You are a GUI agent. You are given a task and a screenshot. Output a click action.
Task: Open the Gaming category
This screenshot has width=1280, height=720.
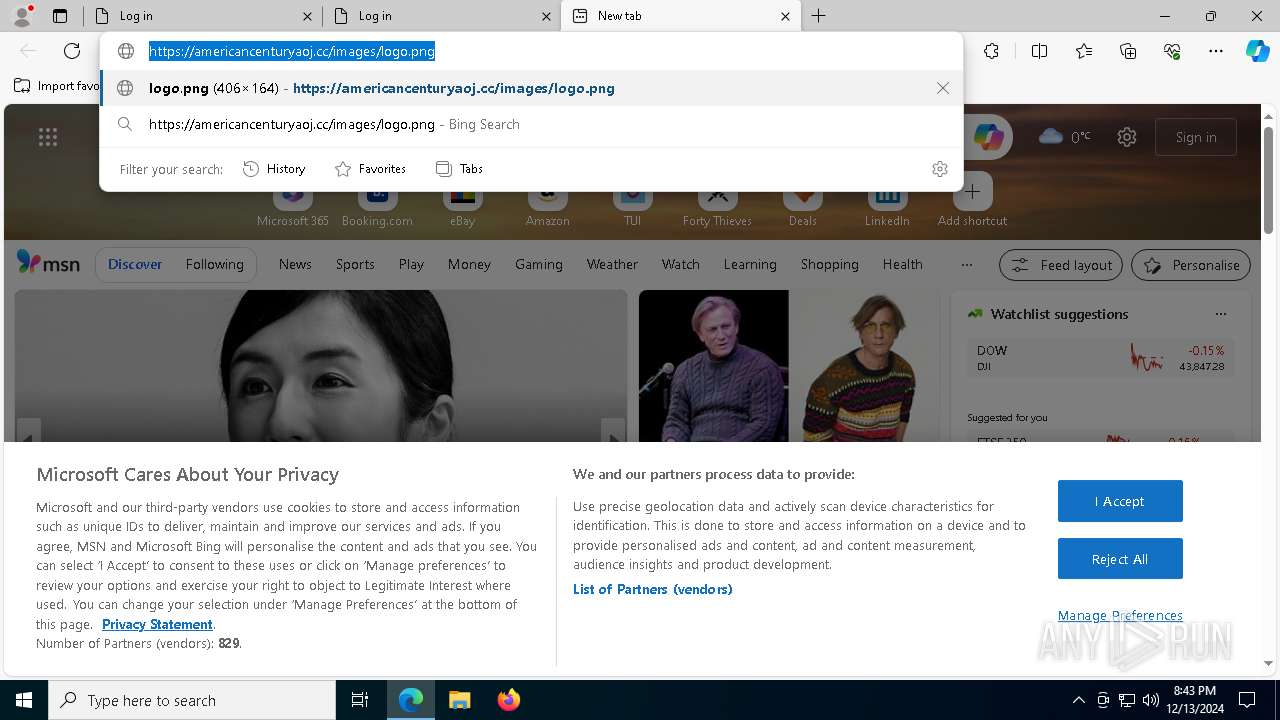click(539, 265)
